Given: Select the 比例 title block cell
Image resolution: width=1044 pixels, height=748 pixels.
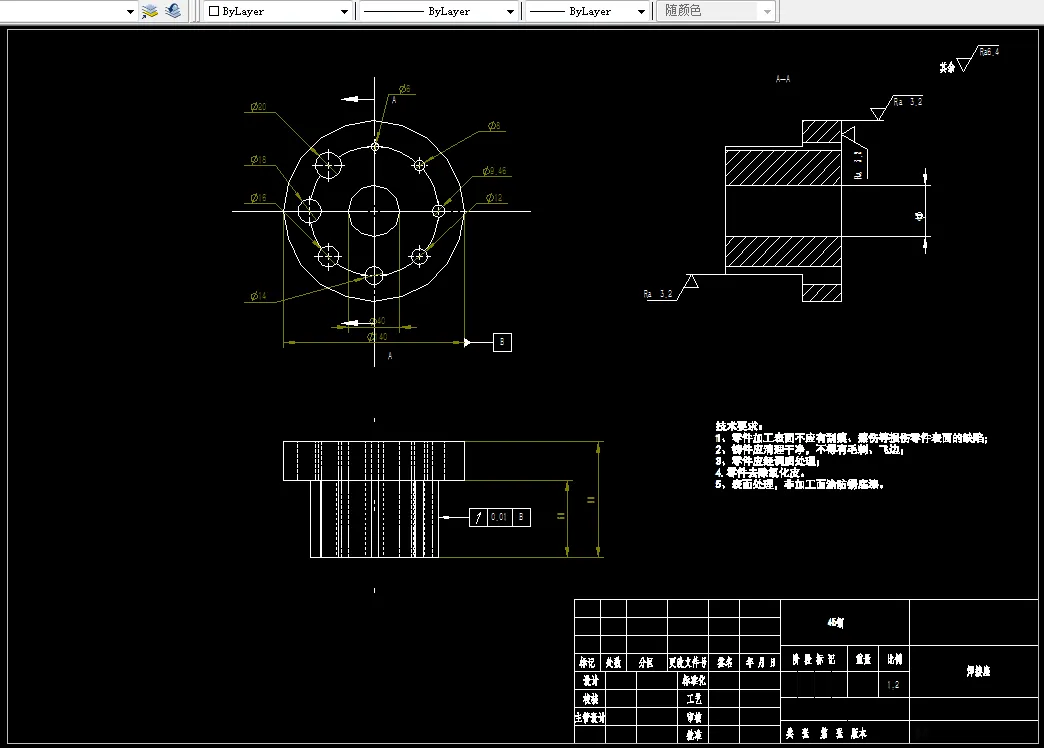Looking at the screenshot, I should (894, 659).
